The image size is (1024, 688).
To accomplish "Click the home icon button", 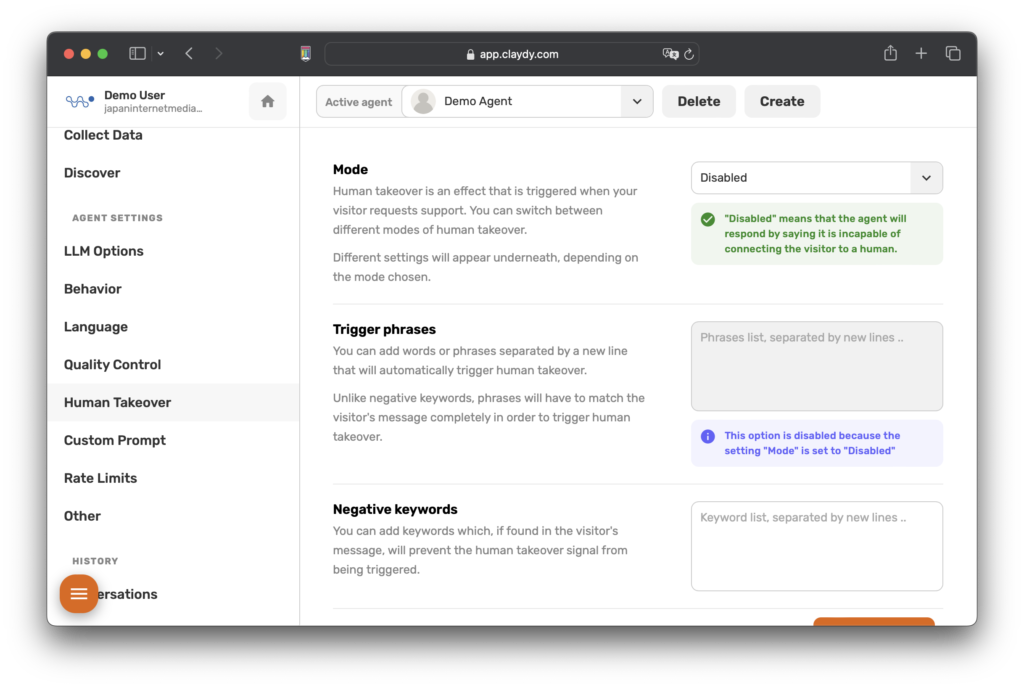I will pyautogui.click(x=267, y=101).
